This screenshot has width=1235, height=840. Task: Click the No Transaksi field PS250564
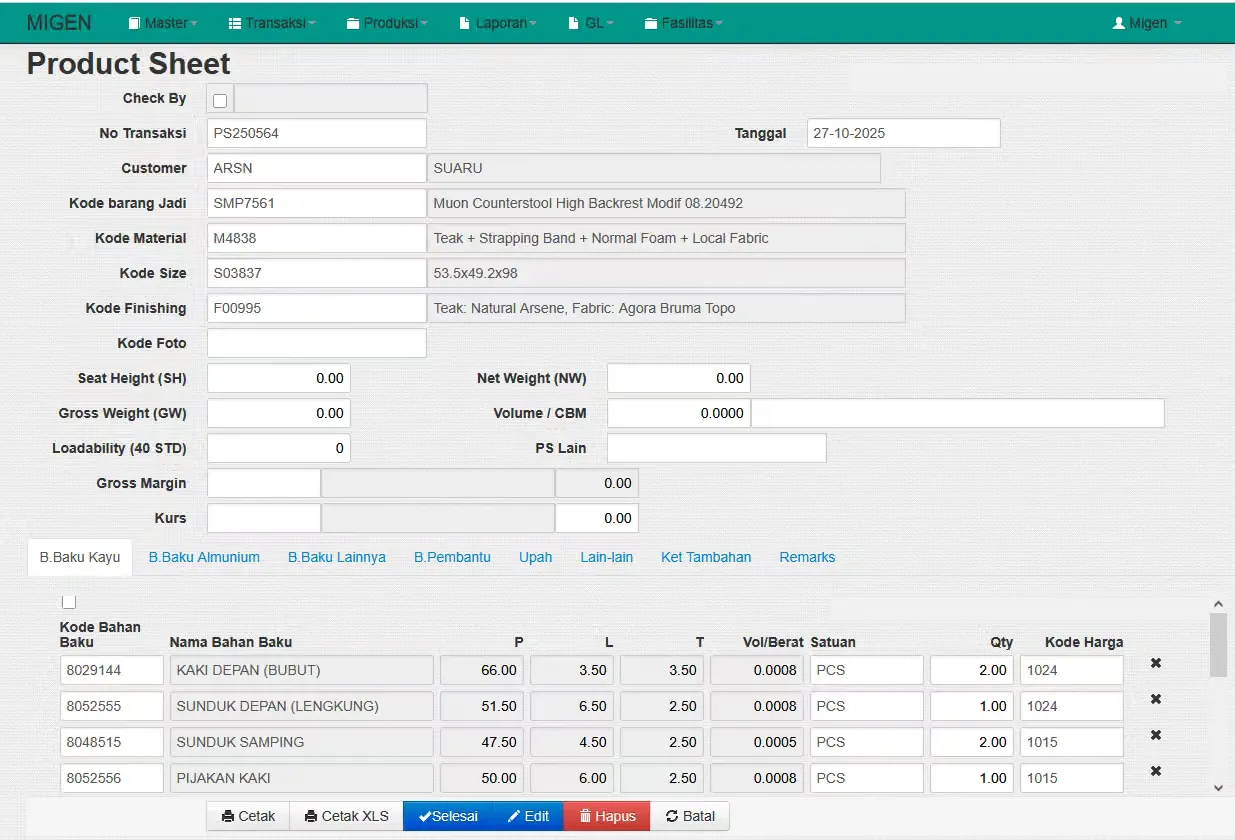[317, 133]
